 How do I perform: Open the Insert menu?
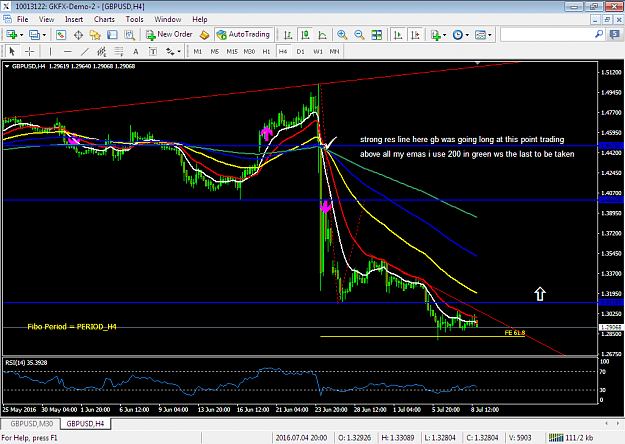pos(74,19)
